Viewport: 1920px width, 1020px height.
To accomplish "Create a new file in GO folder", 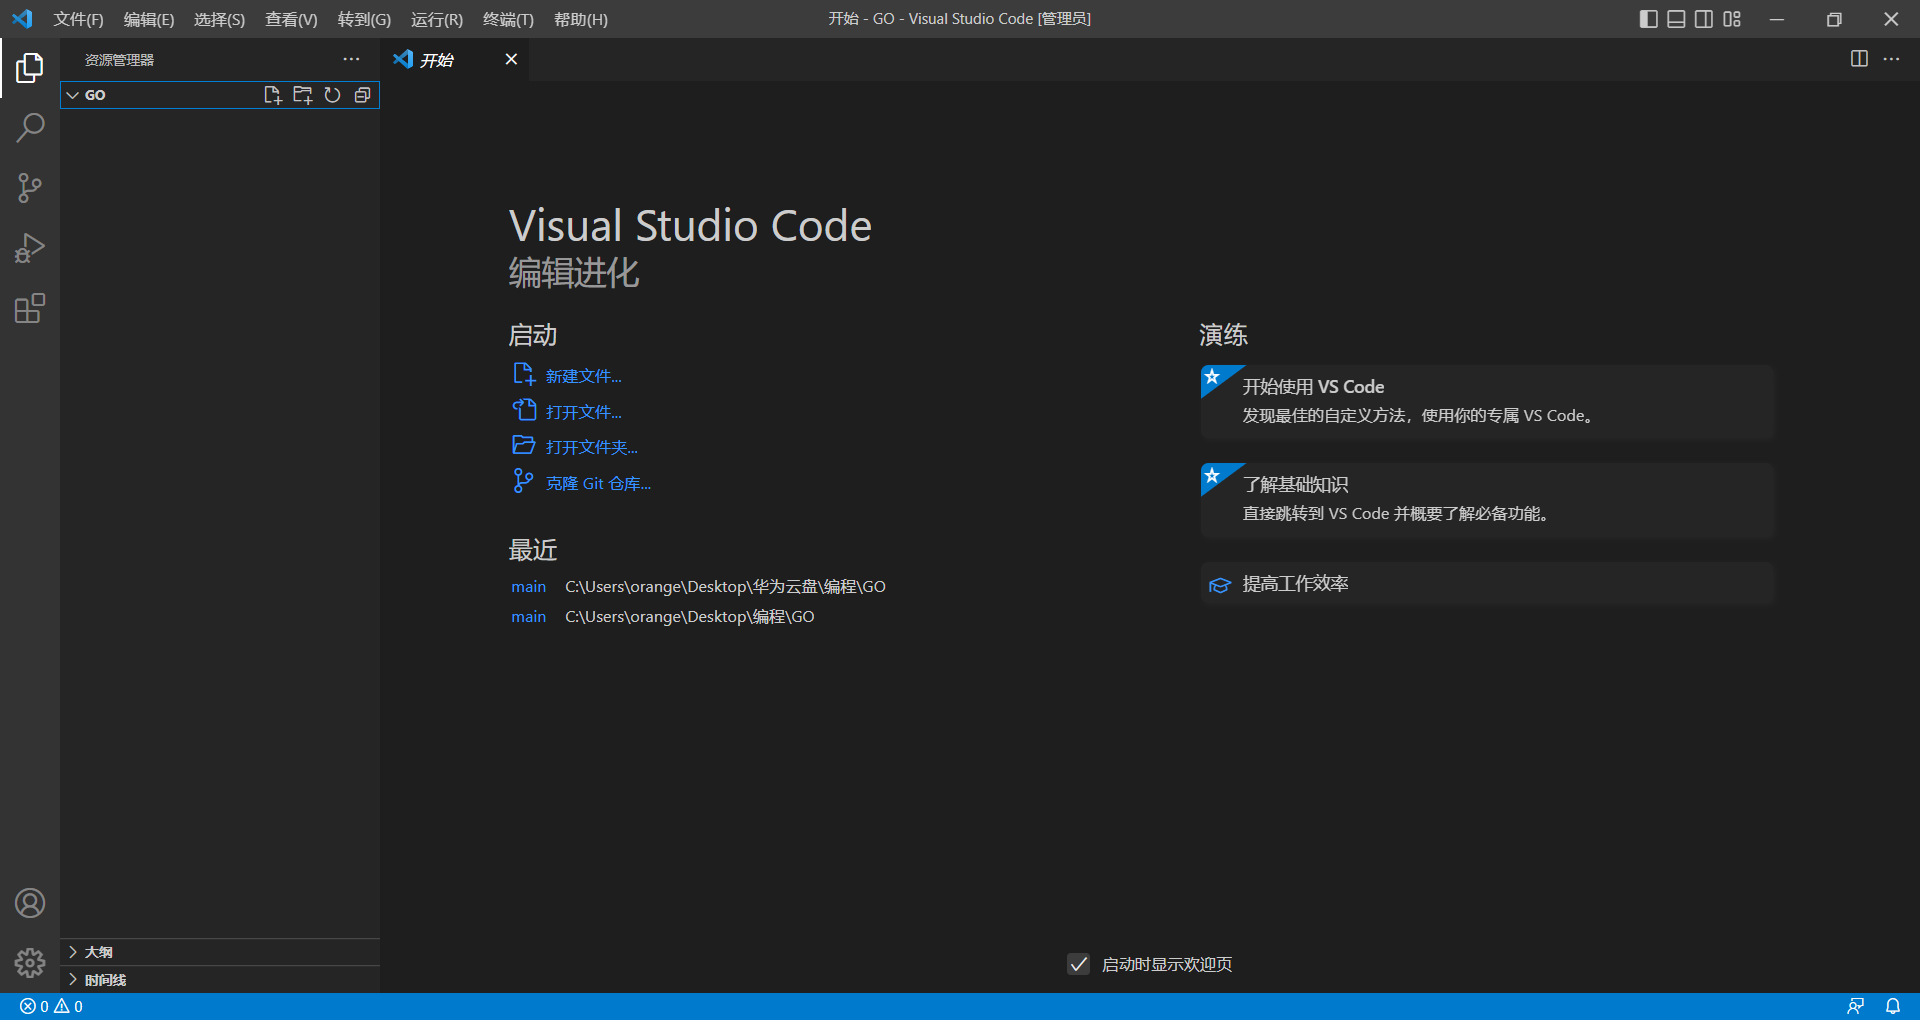I will click(272, 95).
